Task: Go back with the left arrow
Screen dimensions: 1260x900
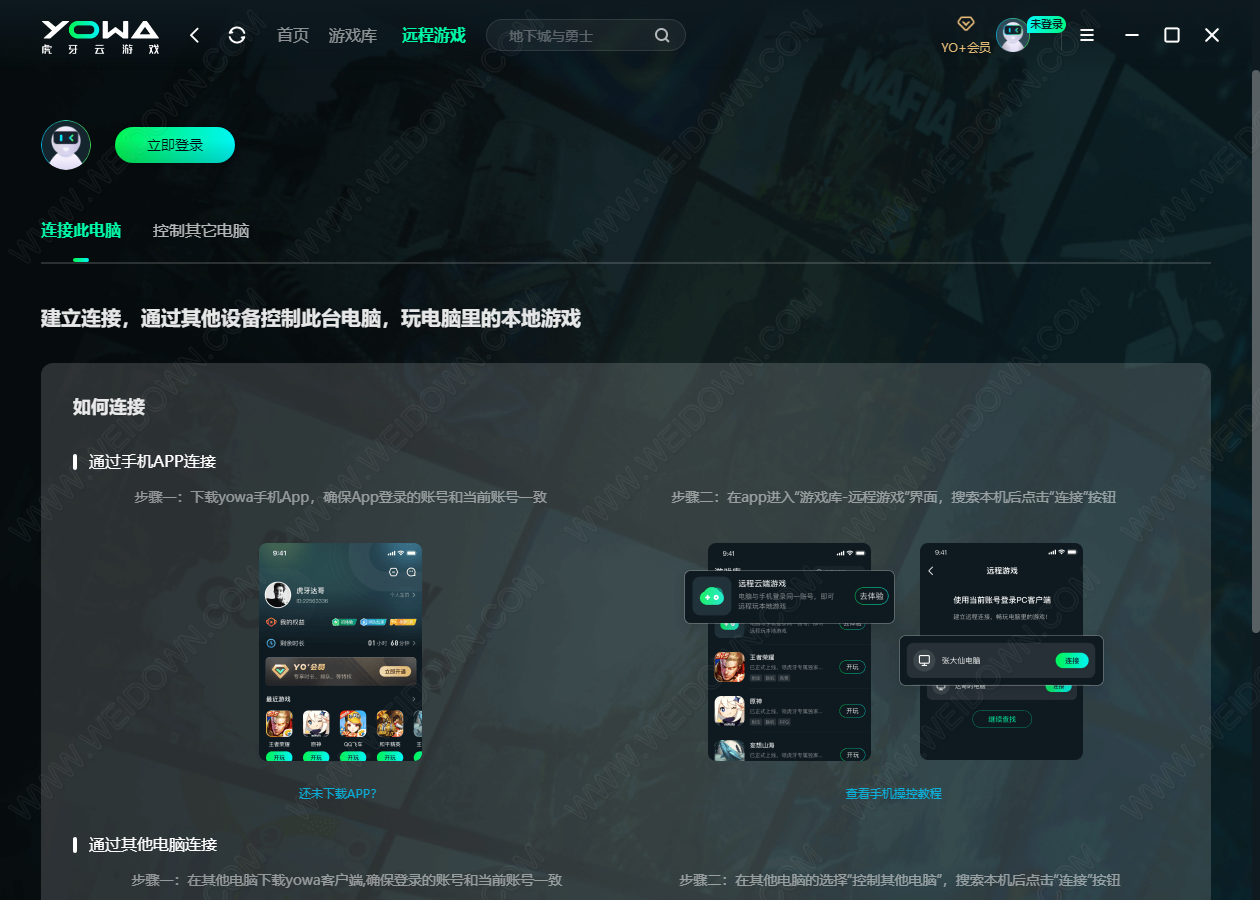Action: point(195,35)
